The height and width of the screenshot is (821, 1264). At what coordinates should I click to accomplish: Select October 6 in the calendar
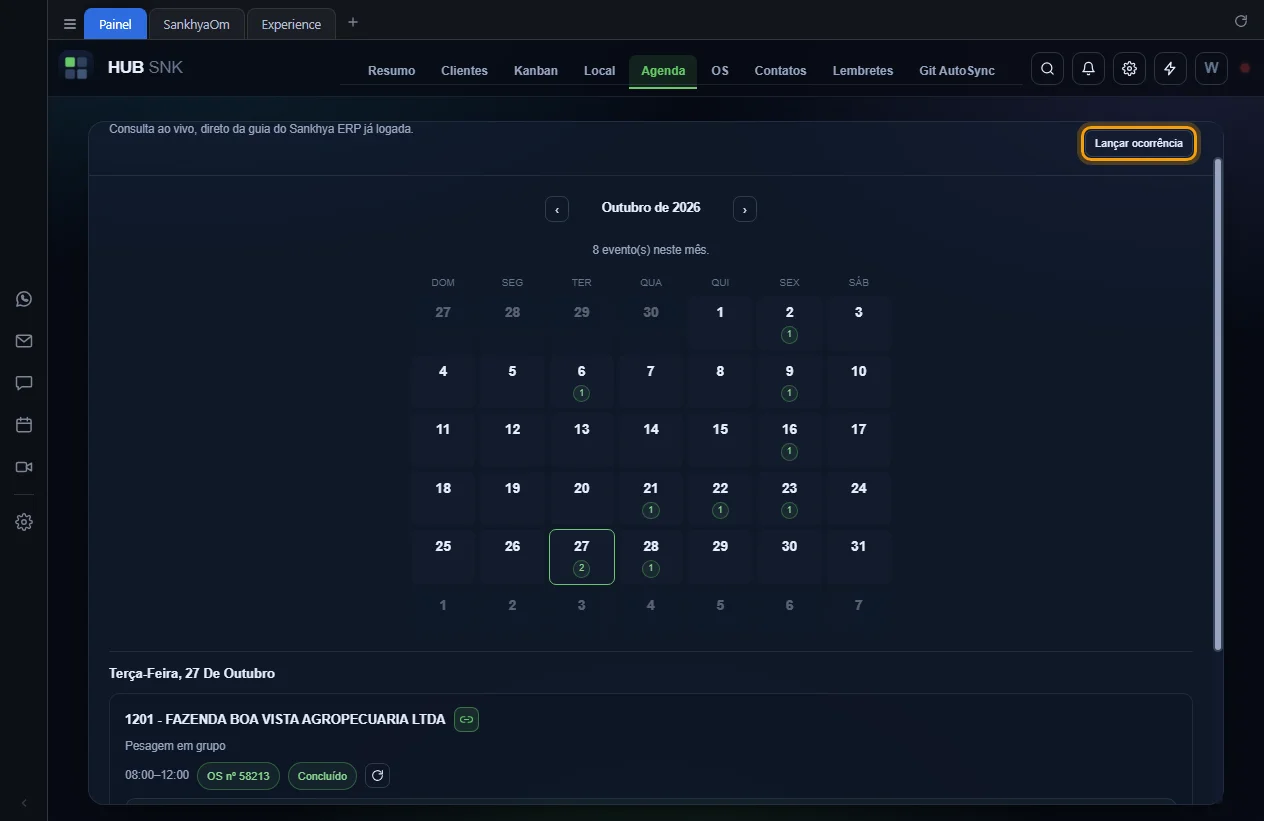tap(582, 381)
